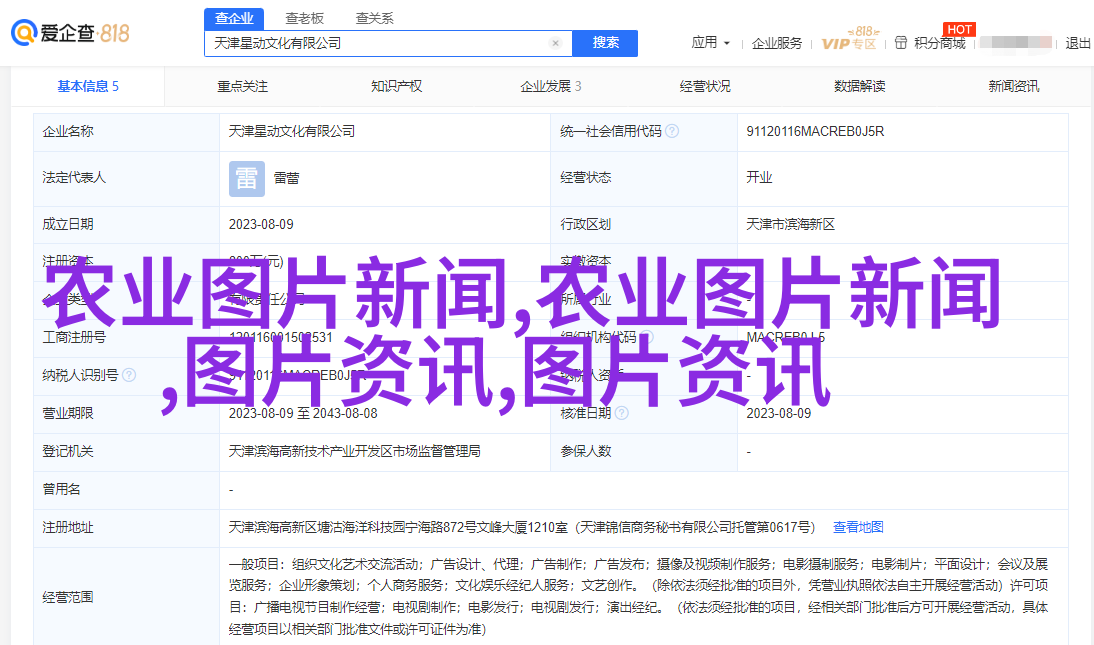1094x645 pixels.
Task: Open the 企业发展 tab
Action: [x=550, y=87]
